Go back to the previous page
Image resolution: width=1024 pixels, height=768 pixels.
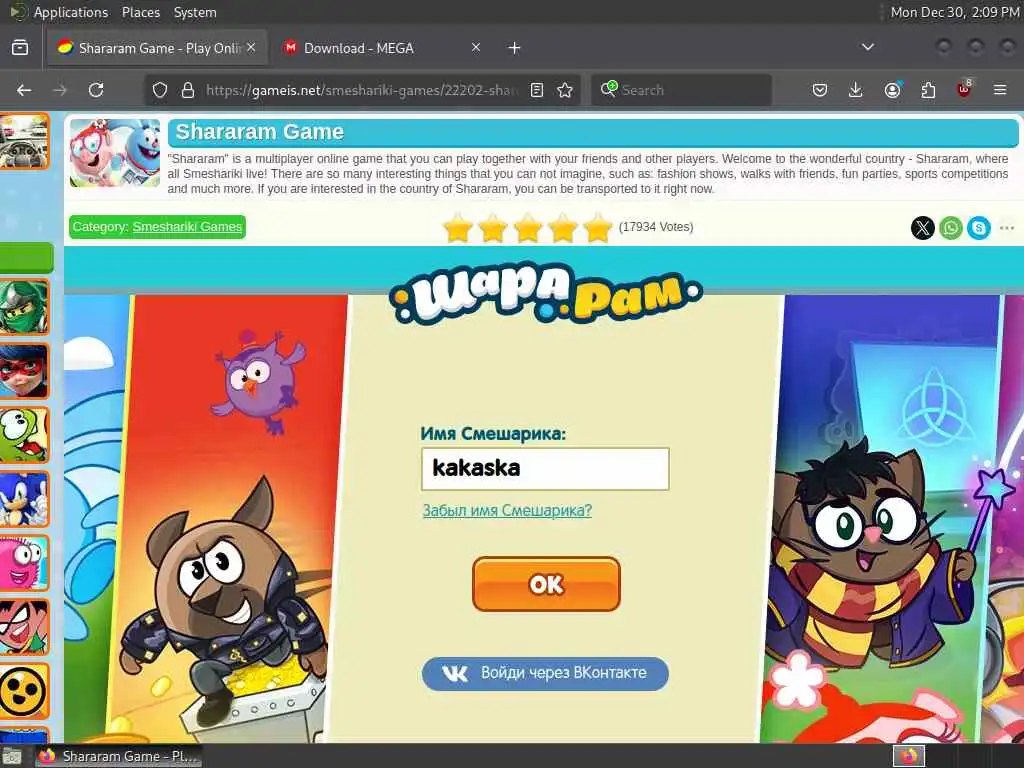[24, 90]
